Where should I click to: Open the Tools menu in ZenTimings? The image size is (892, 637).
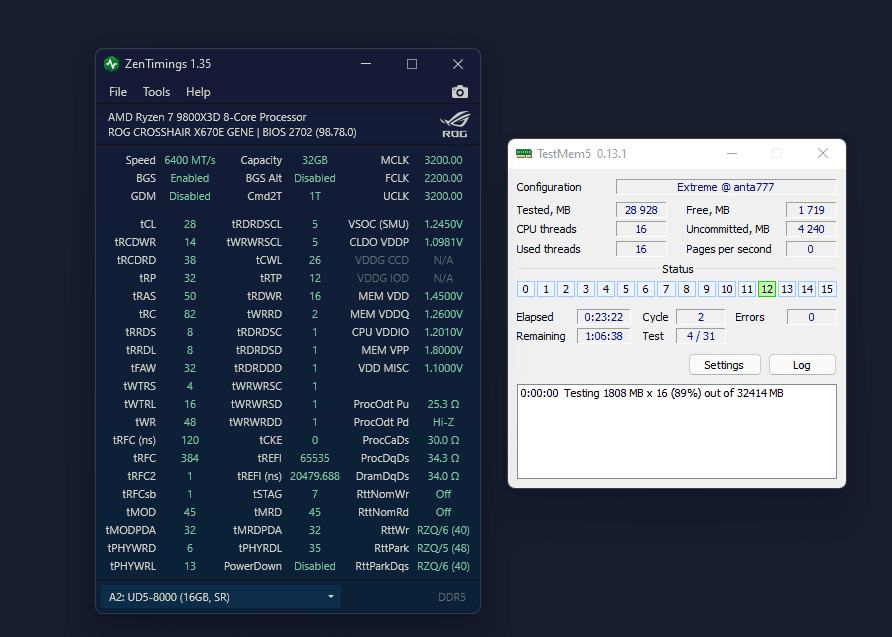(x=156, y=92)
